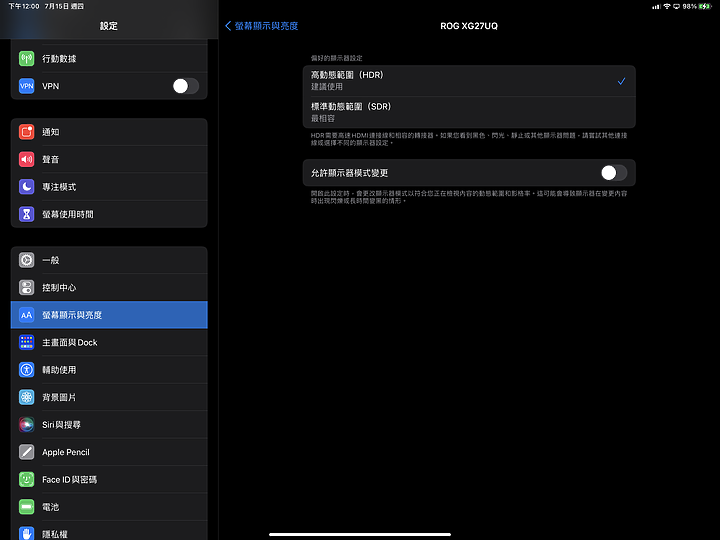Tap the Wi-Fi status icon in the status bar
Screen dimensions: 720x540
667,6
